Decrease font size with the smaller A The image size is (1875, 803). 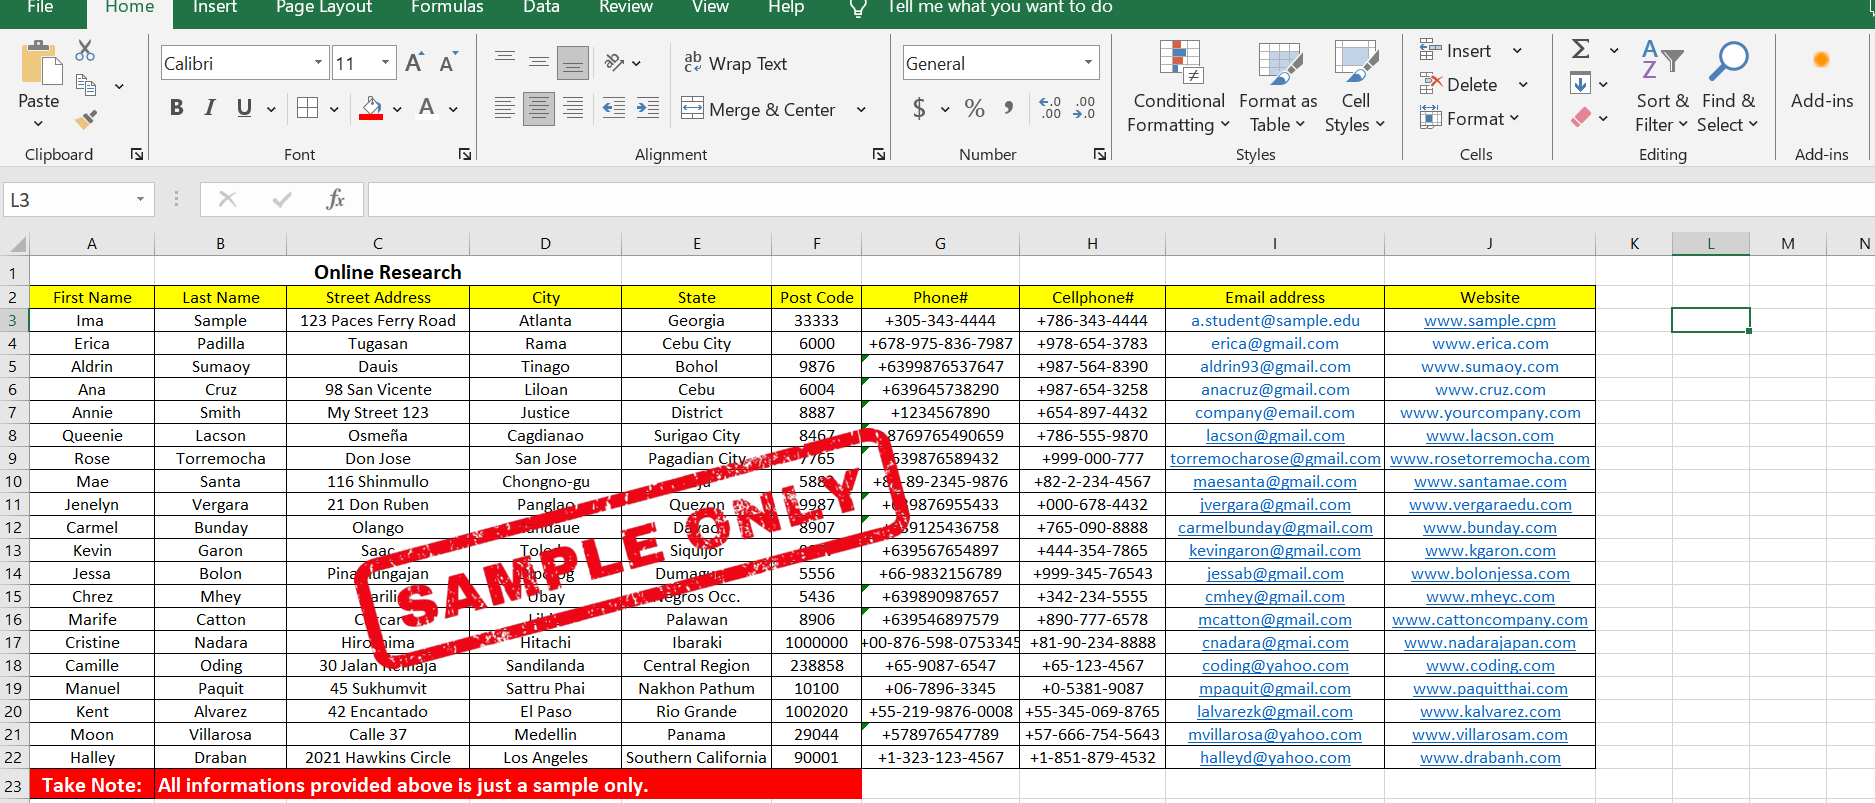448,63
